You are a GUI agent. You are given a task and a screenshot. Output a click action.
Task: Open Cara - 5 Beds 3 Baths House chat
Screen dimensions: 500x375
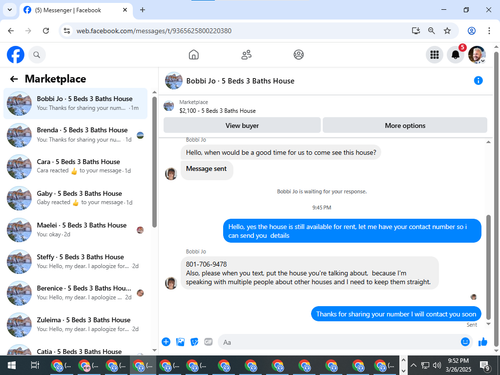point(75,166)
